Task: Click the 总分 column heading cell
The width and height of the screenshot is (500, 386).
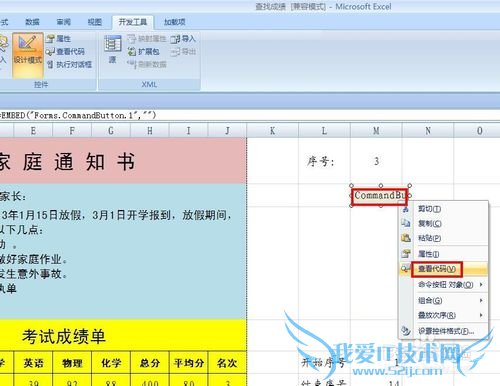Action: coord(150,363)
